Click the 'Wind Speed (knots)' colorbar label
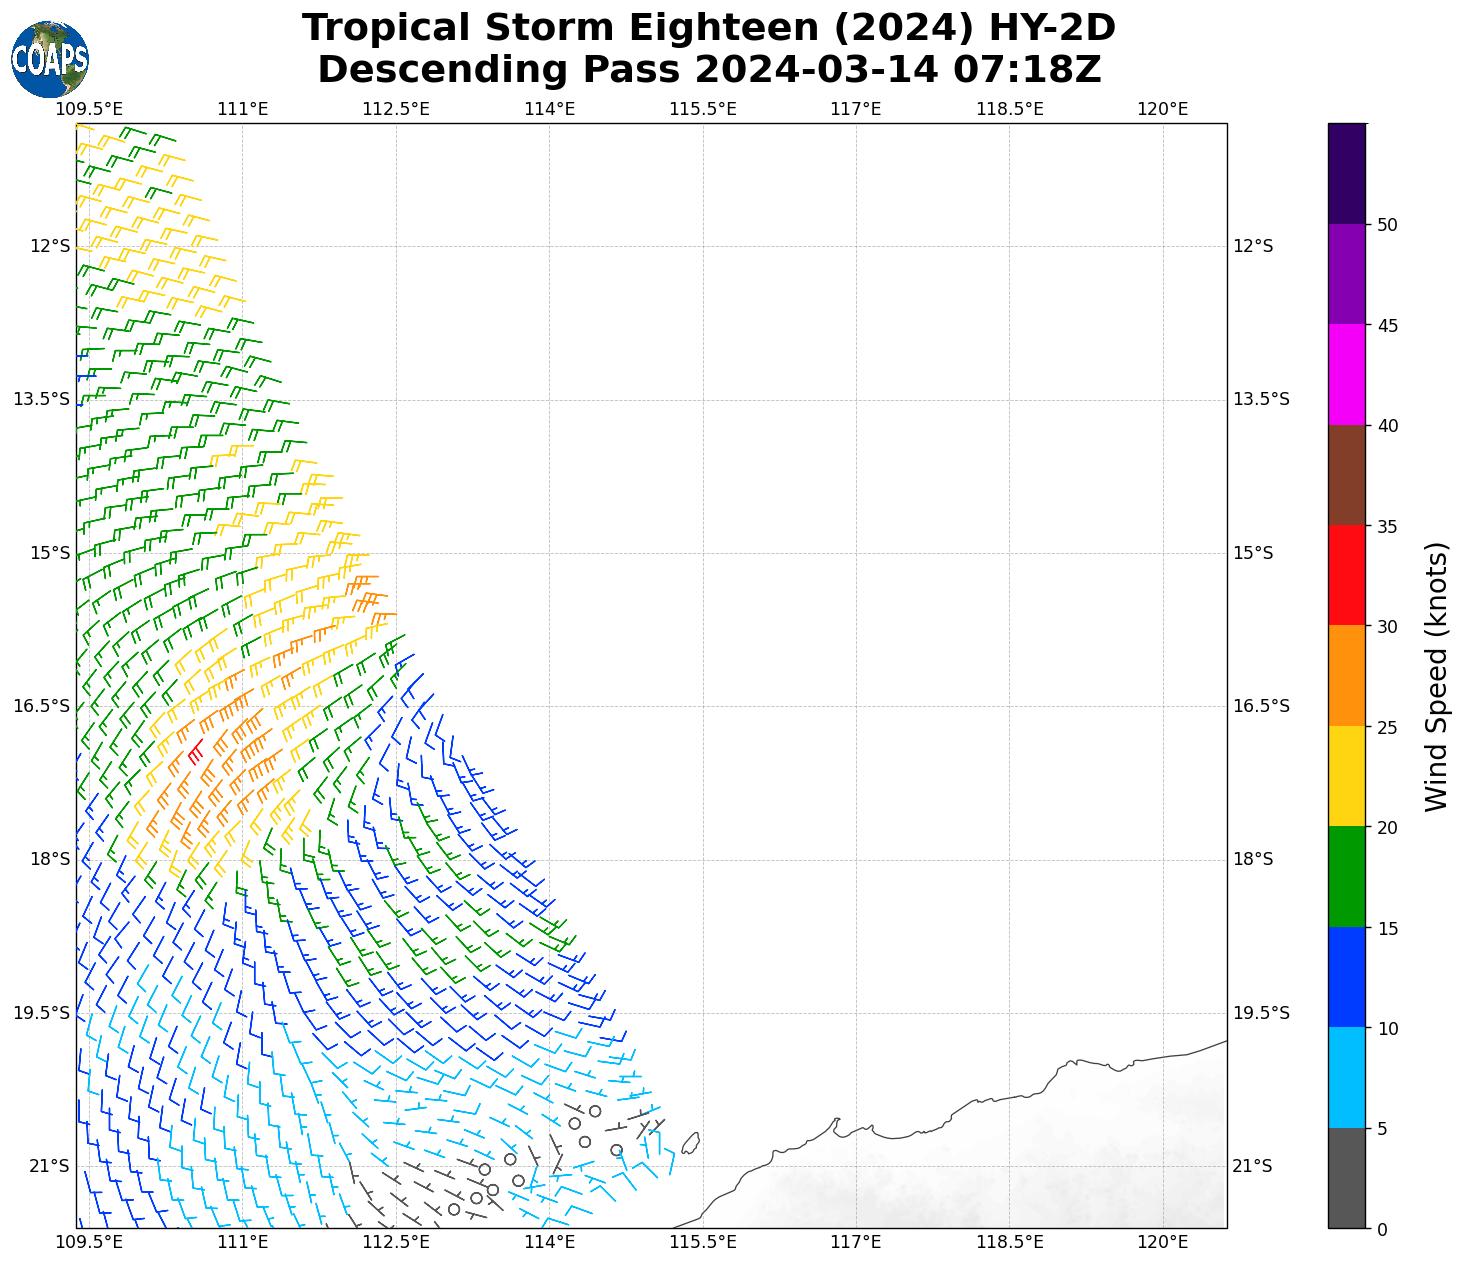The width and height of the screenshot is (1465, 1264). [x=1436, y=677]
